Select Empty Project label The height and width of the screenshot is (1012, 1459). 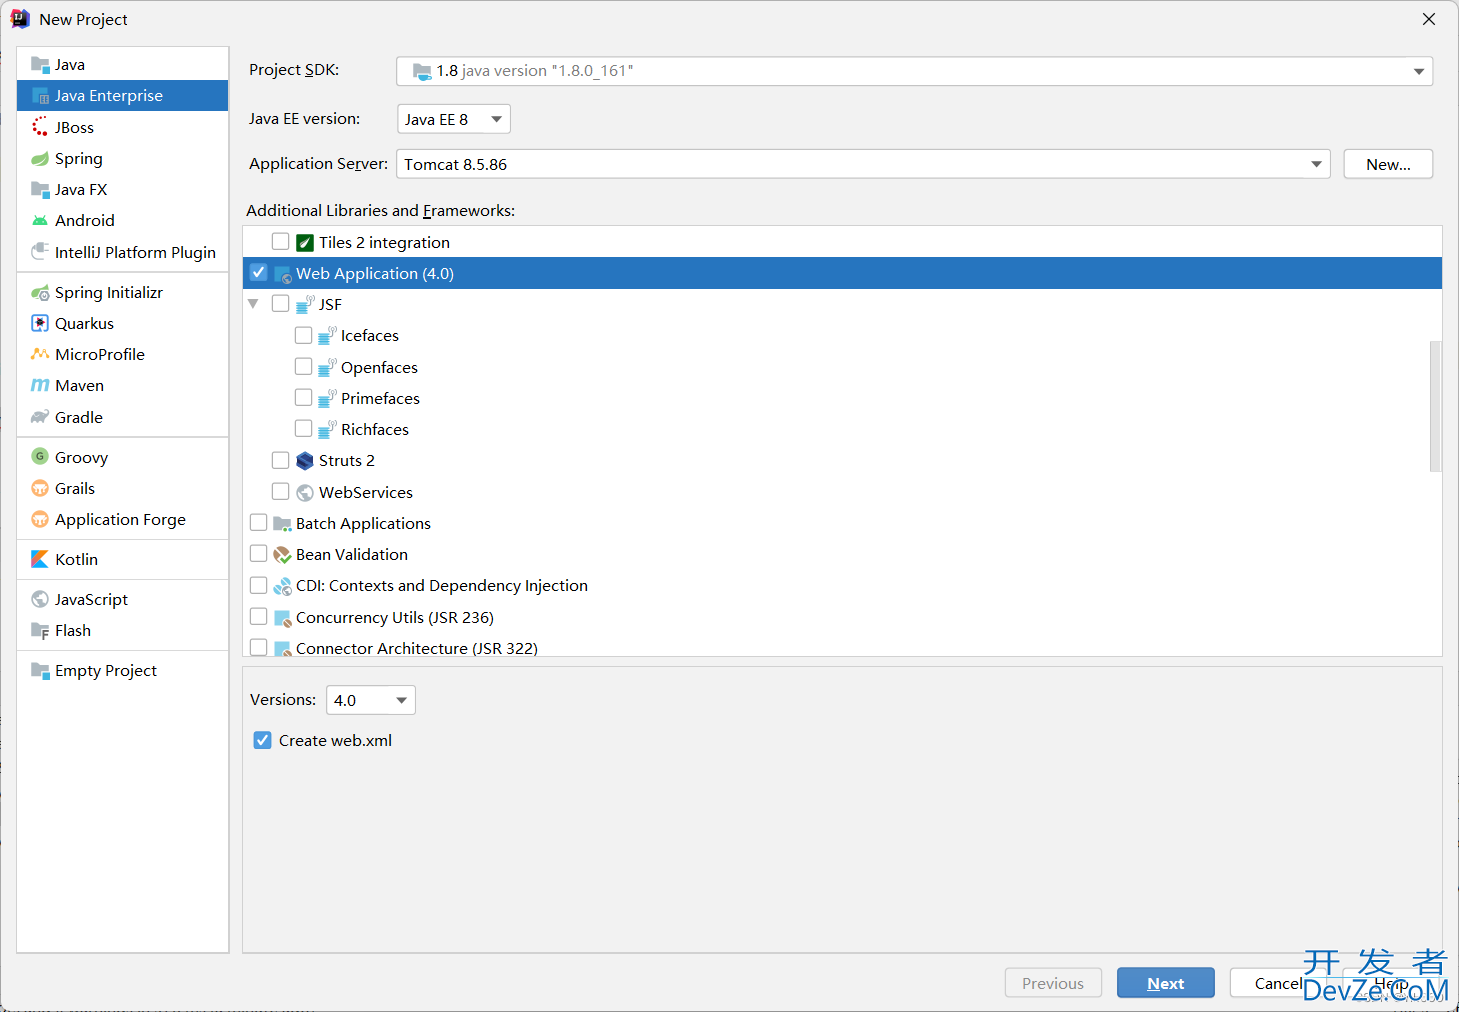coord(106,671)
